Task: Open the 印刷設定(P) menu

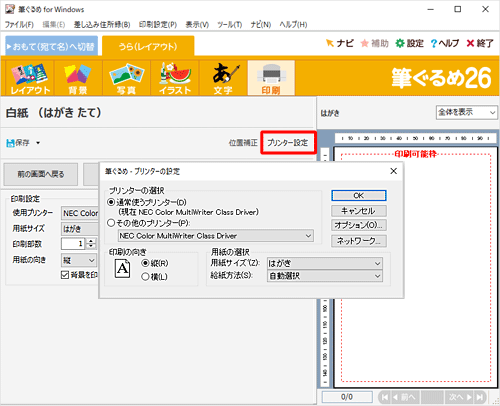Action: coord(158,25)
